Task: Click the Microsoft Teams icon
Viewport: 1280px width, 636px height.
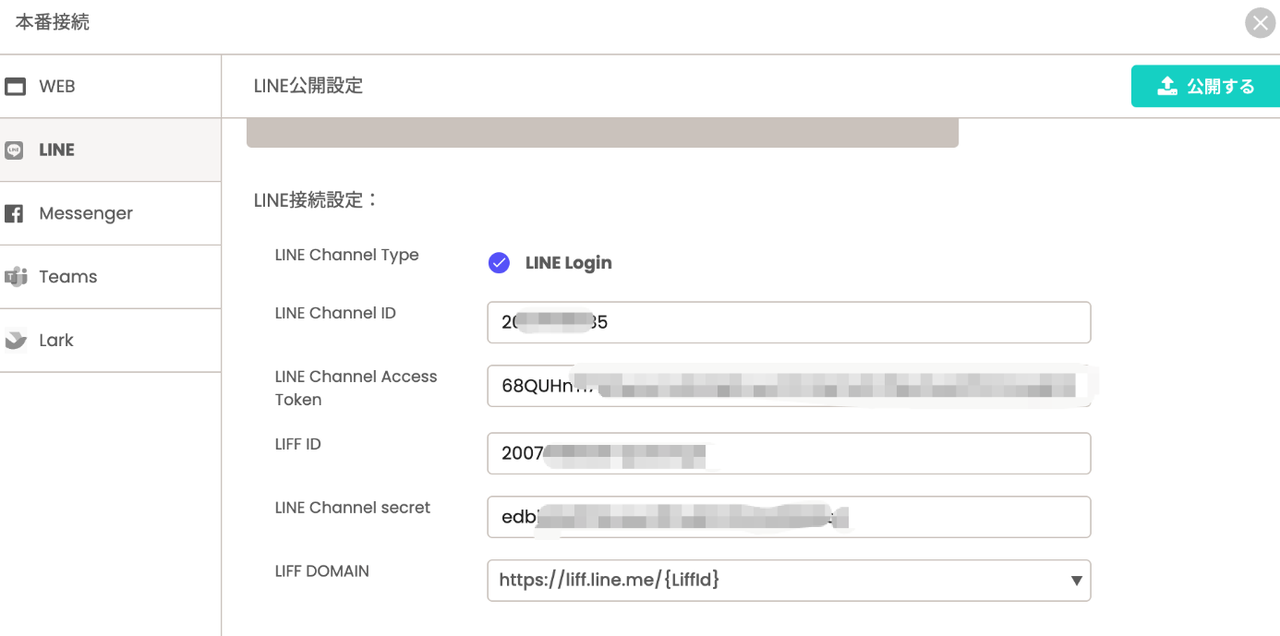Action: tap(15, 277)
